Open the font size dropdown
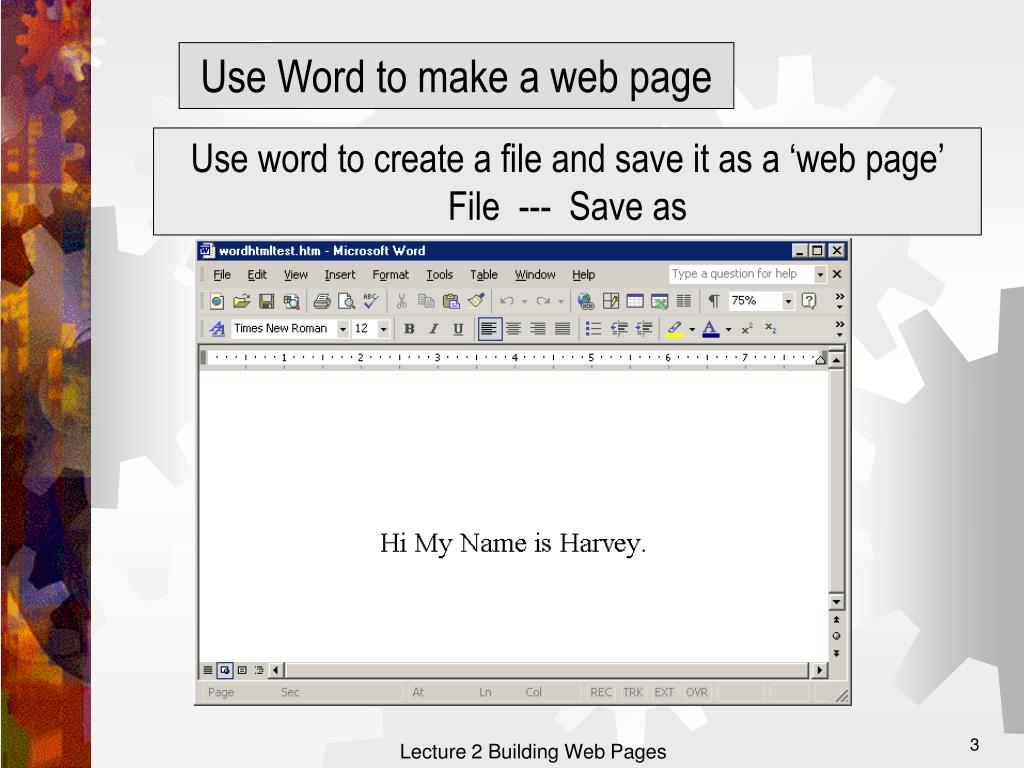 click(x=383, y=329)
